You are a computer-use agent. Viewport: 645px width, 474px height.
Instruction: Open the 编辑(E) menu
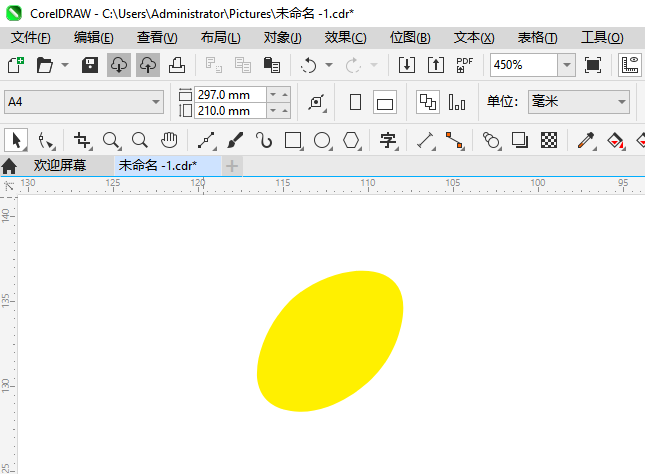[94, 37]
